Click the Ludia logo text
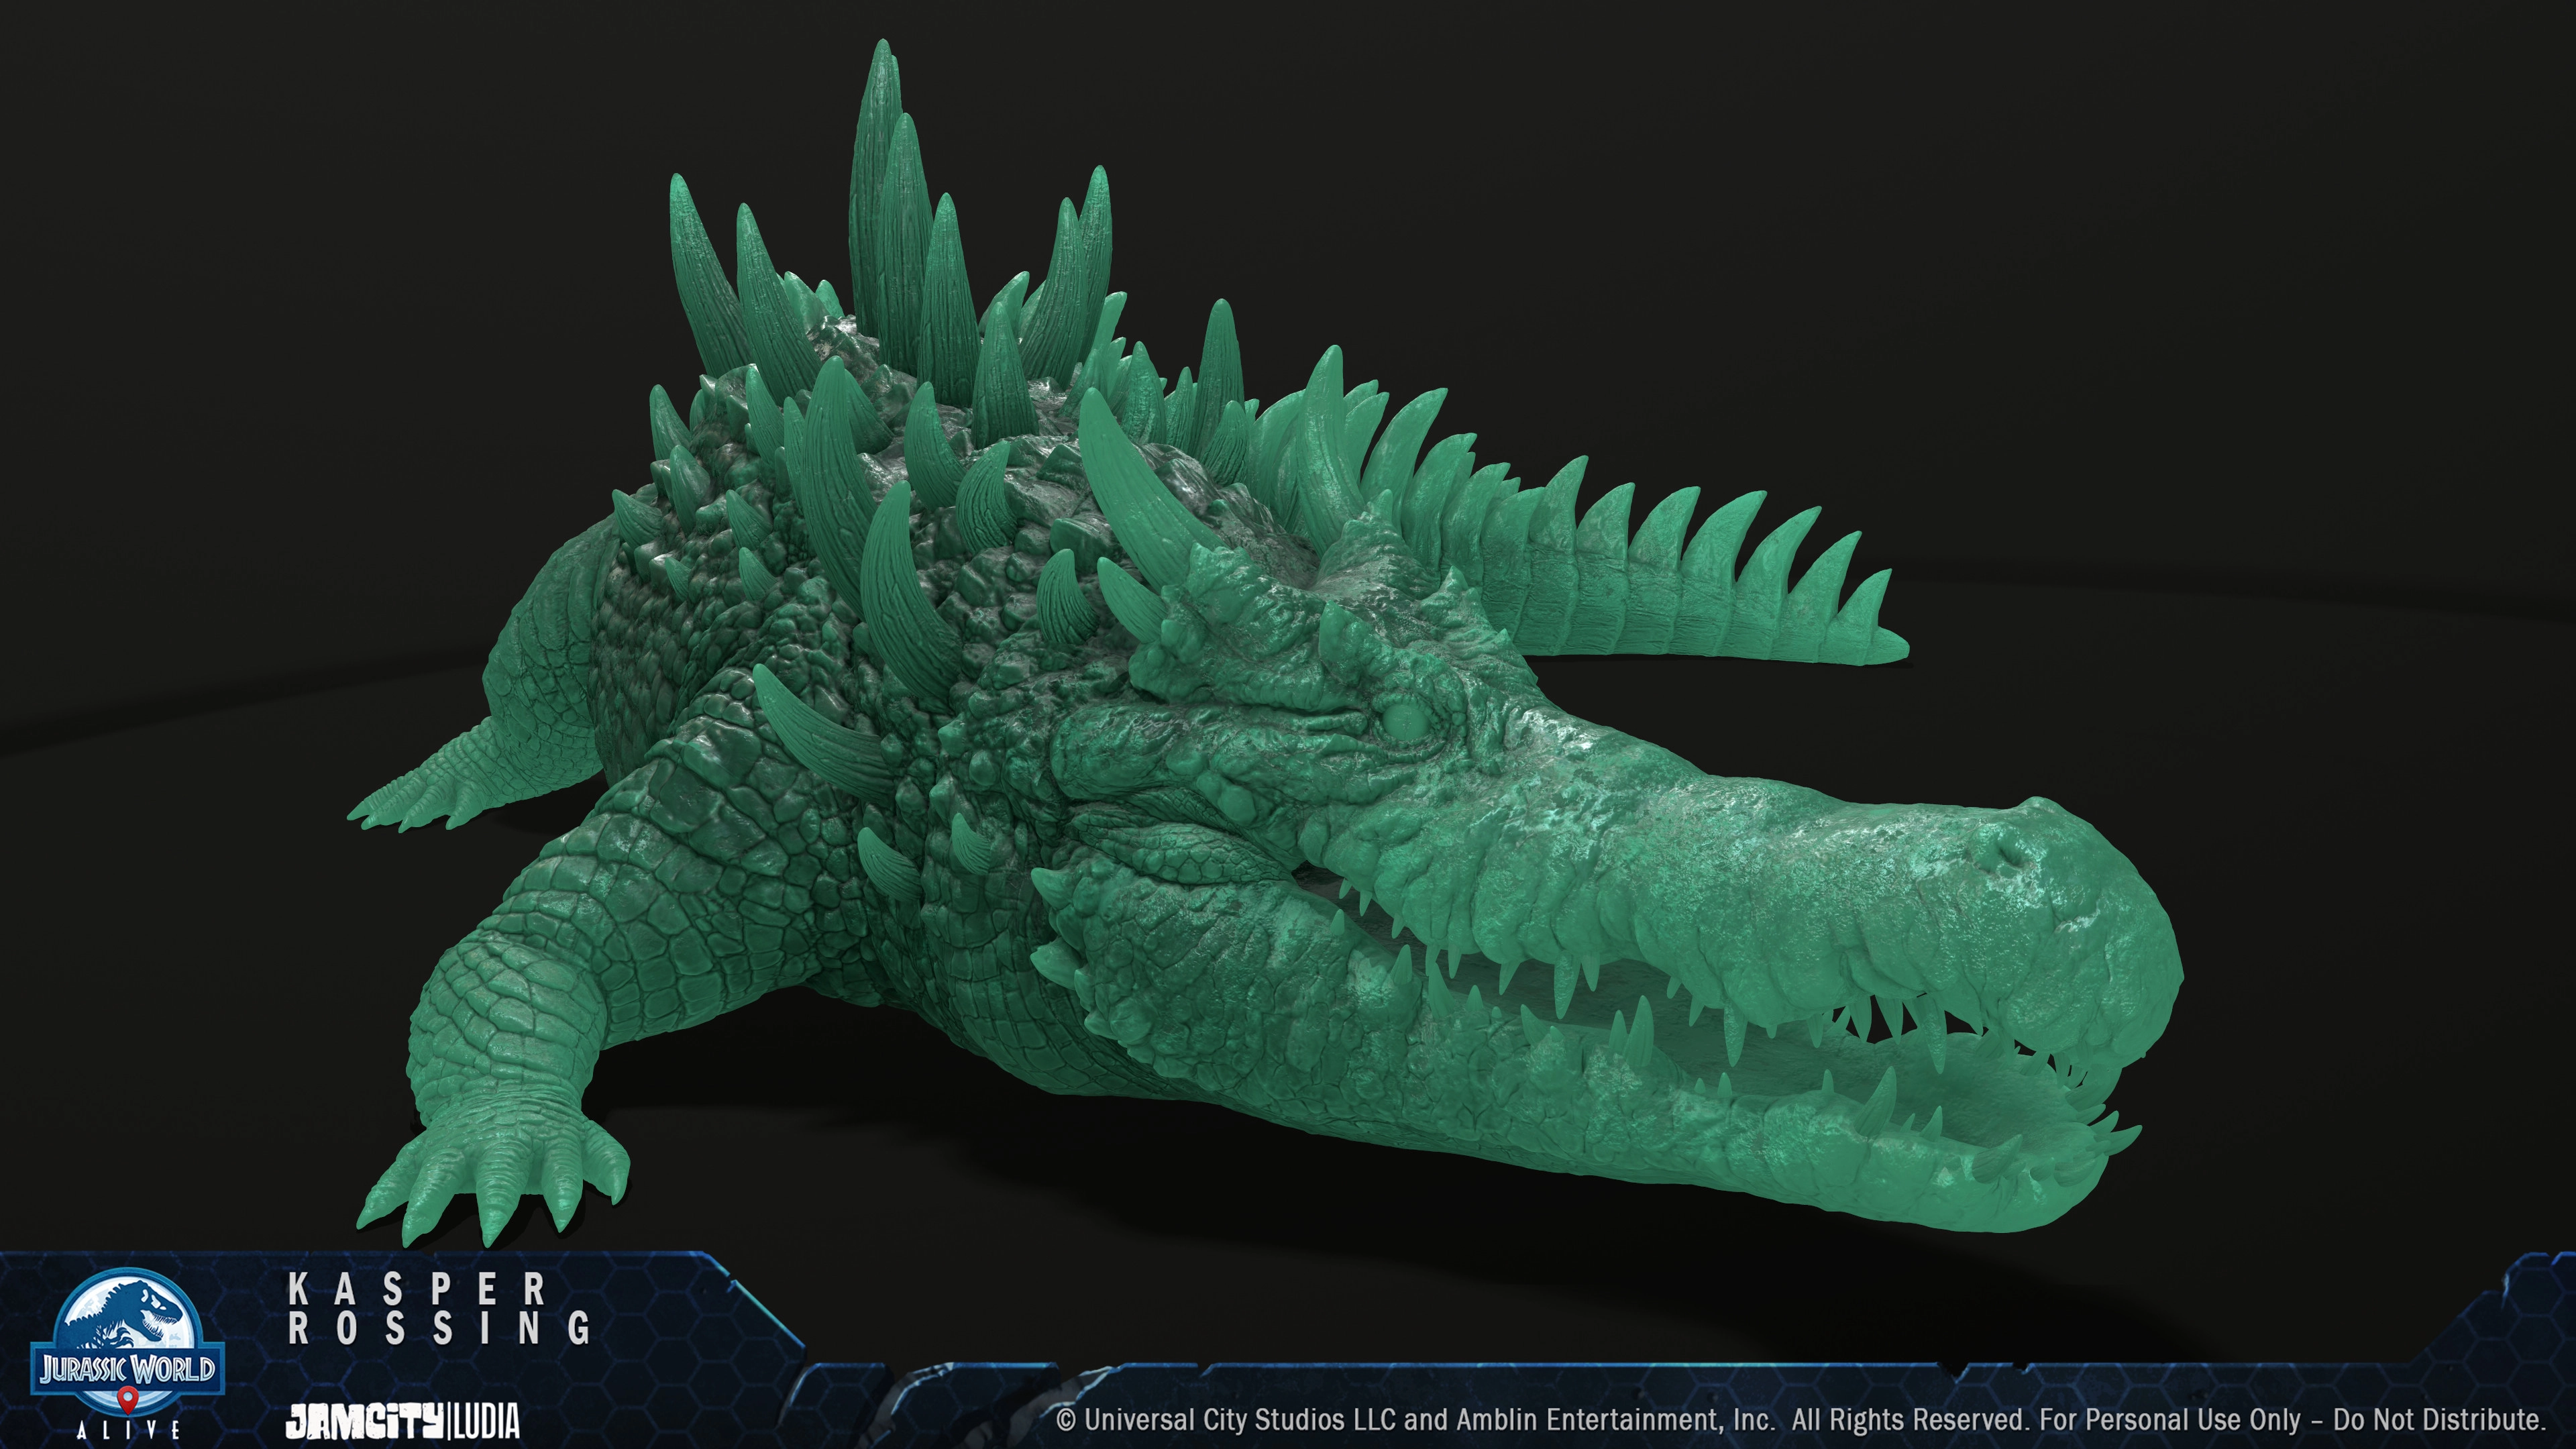This screenshot has width=2576, height=1449. pyautogui.click(x=487, y=1421)
